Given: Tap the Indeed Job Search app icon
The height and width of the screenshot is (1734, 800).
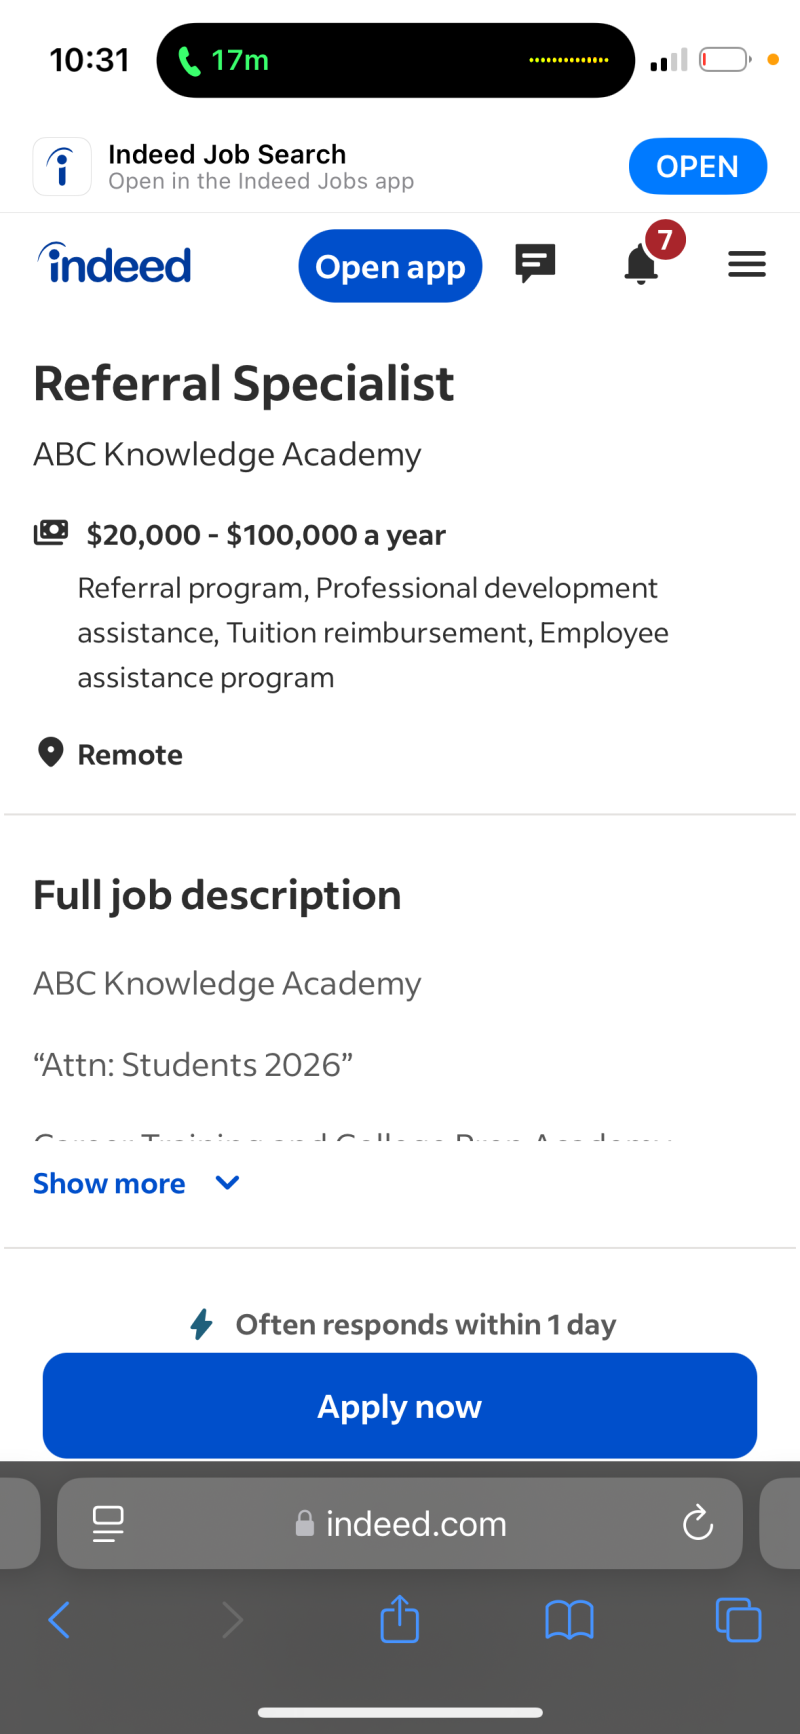Looking at the screenshot, I should click(62, 166).
